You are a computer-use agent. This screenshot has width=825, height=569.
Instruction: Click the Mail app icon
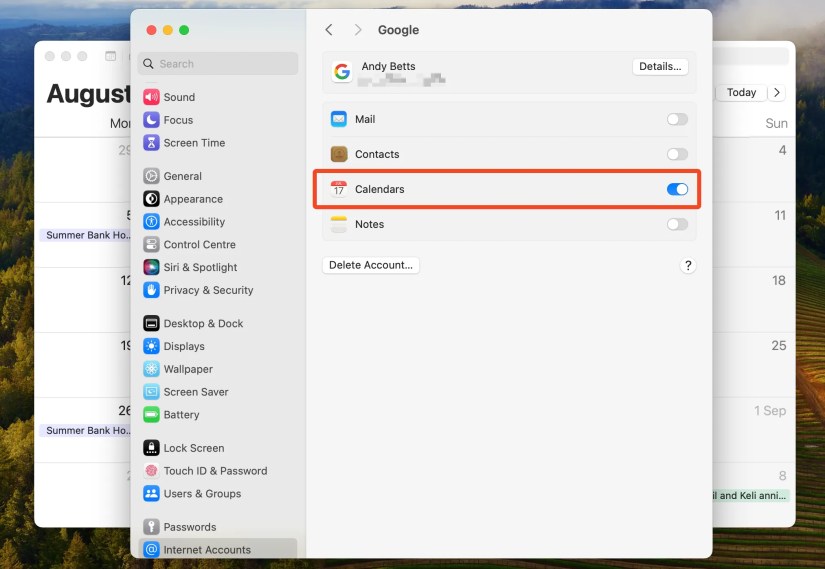coord(339,119)
